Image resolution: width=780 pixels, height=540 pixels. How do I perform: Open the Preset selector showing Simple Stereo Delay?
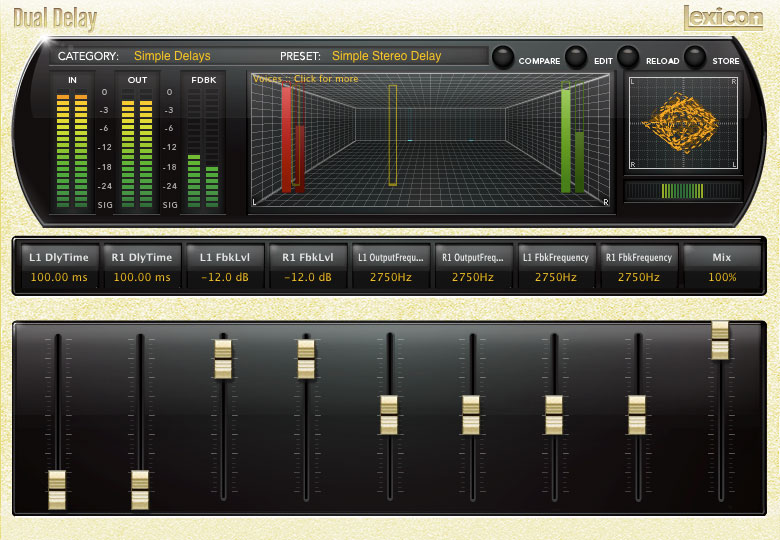pyautogui.click(x=386, y=56)
